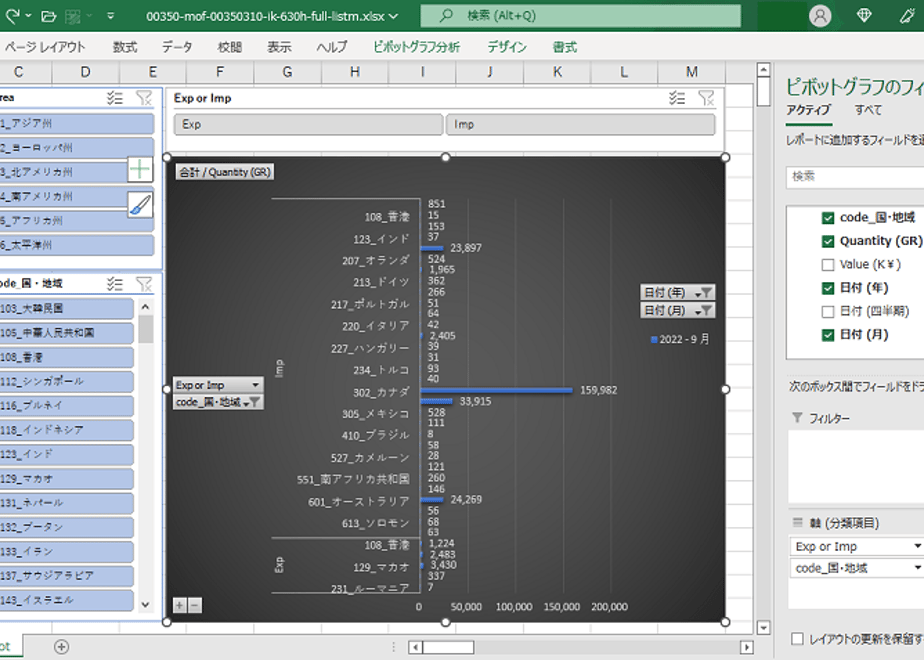Click the 合計 / Quantity (GR) chart field button
Viewport: 924px width, 660px height.
225,172
